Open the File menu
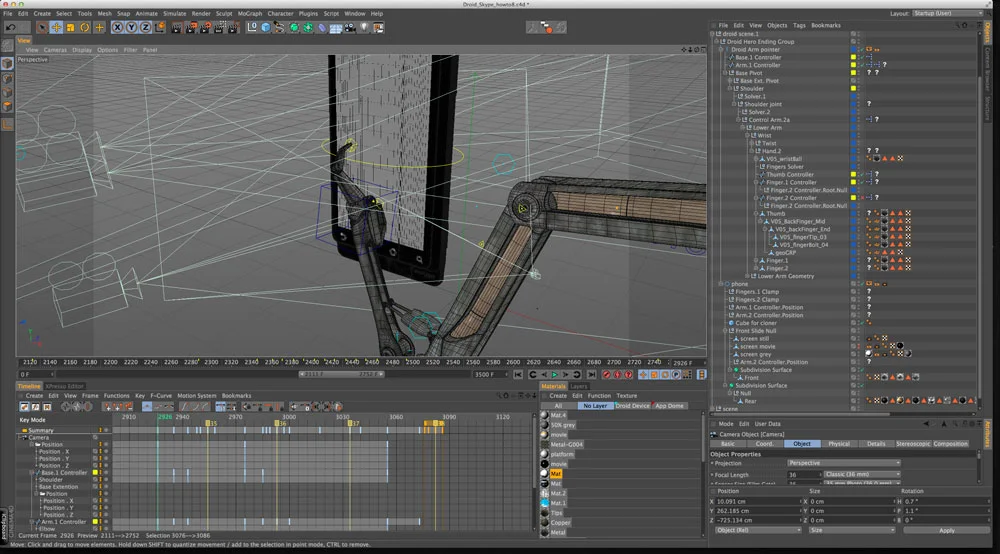 [x=8, y=13]
